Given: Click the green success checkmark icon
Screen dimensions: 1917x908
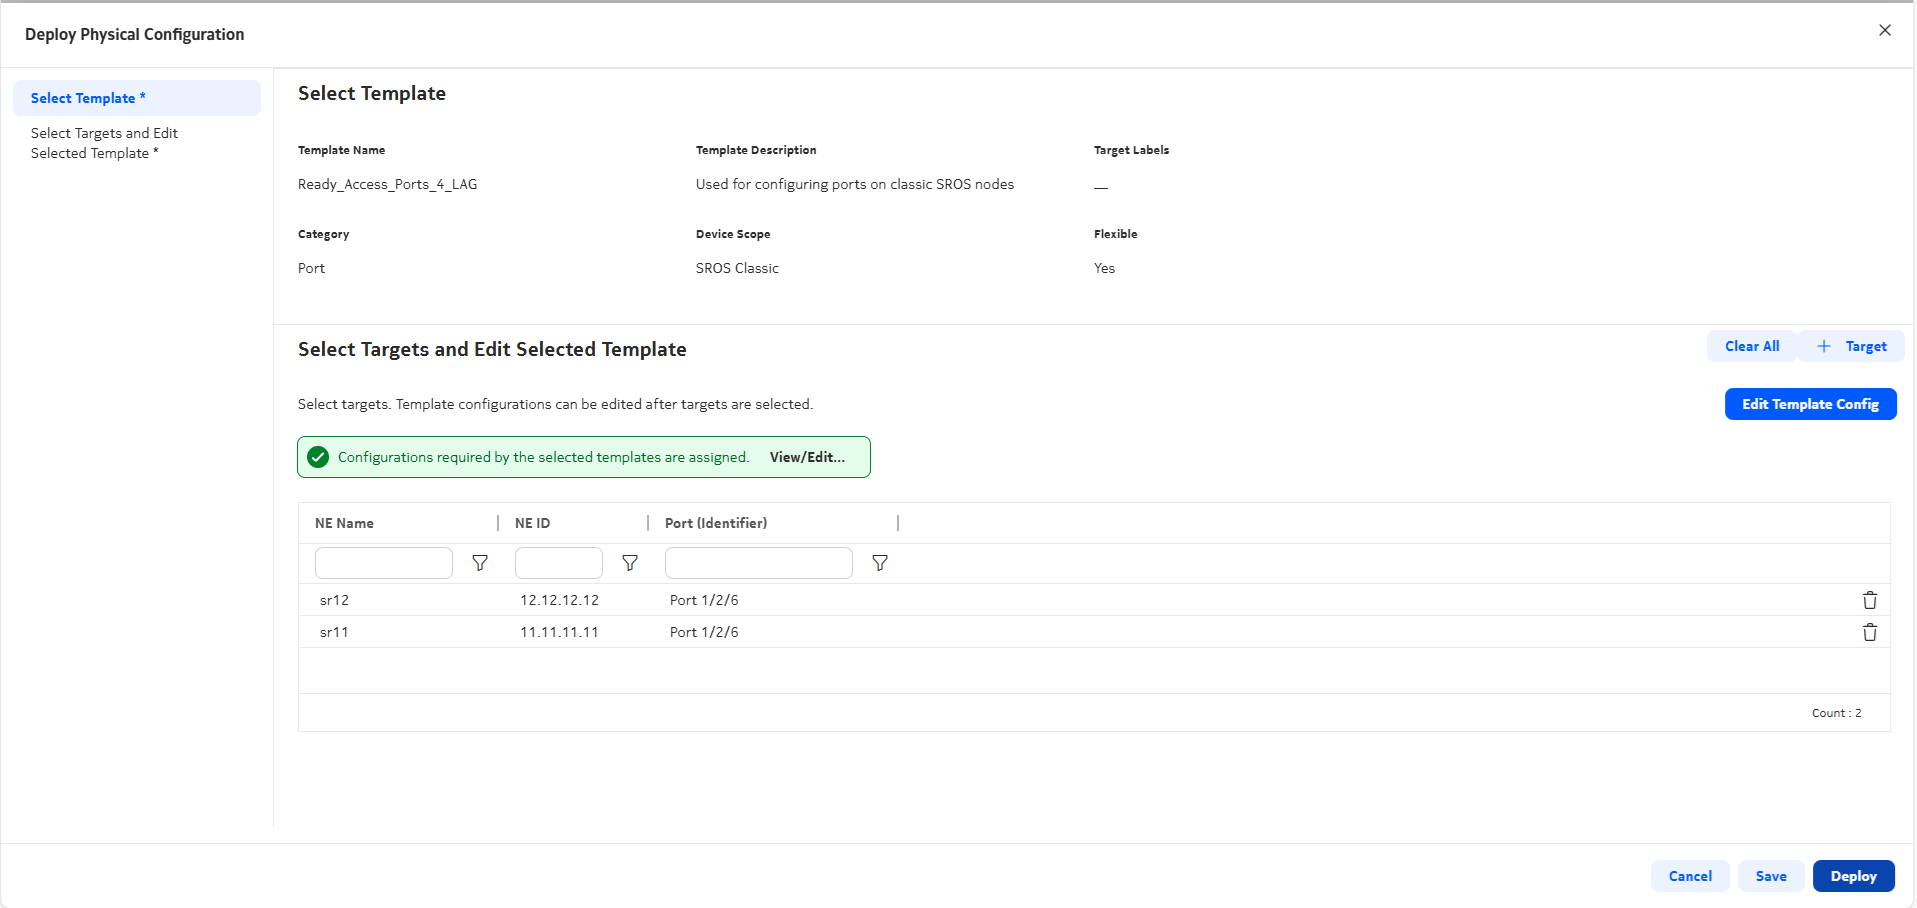Looking at the screenshot, I should point(318,457).
